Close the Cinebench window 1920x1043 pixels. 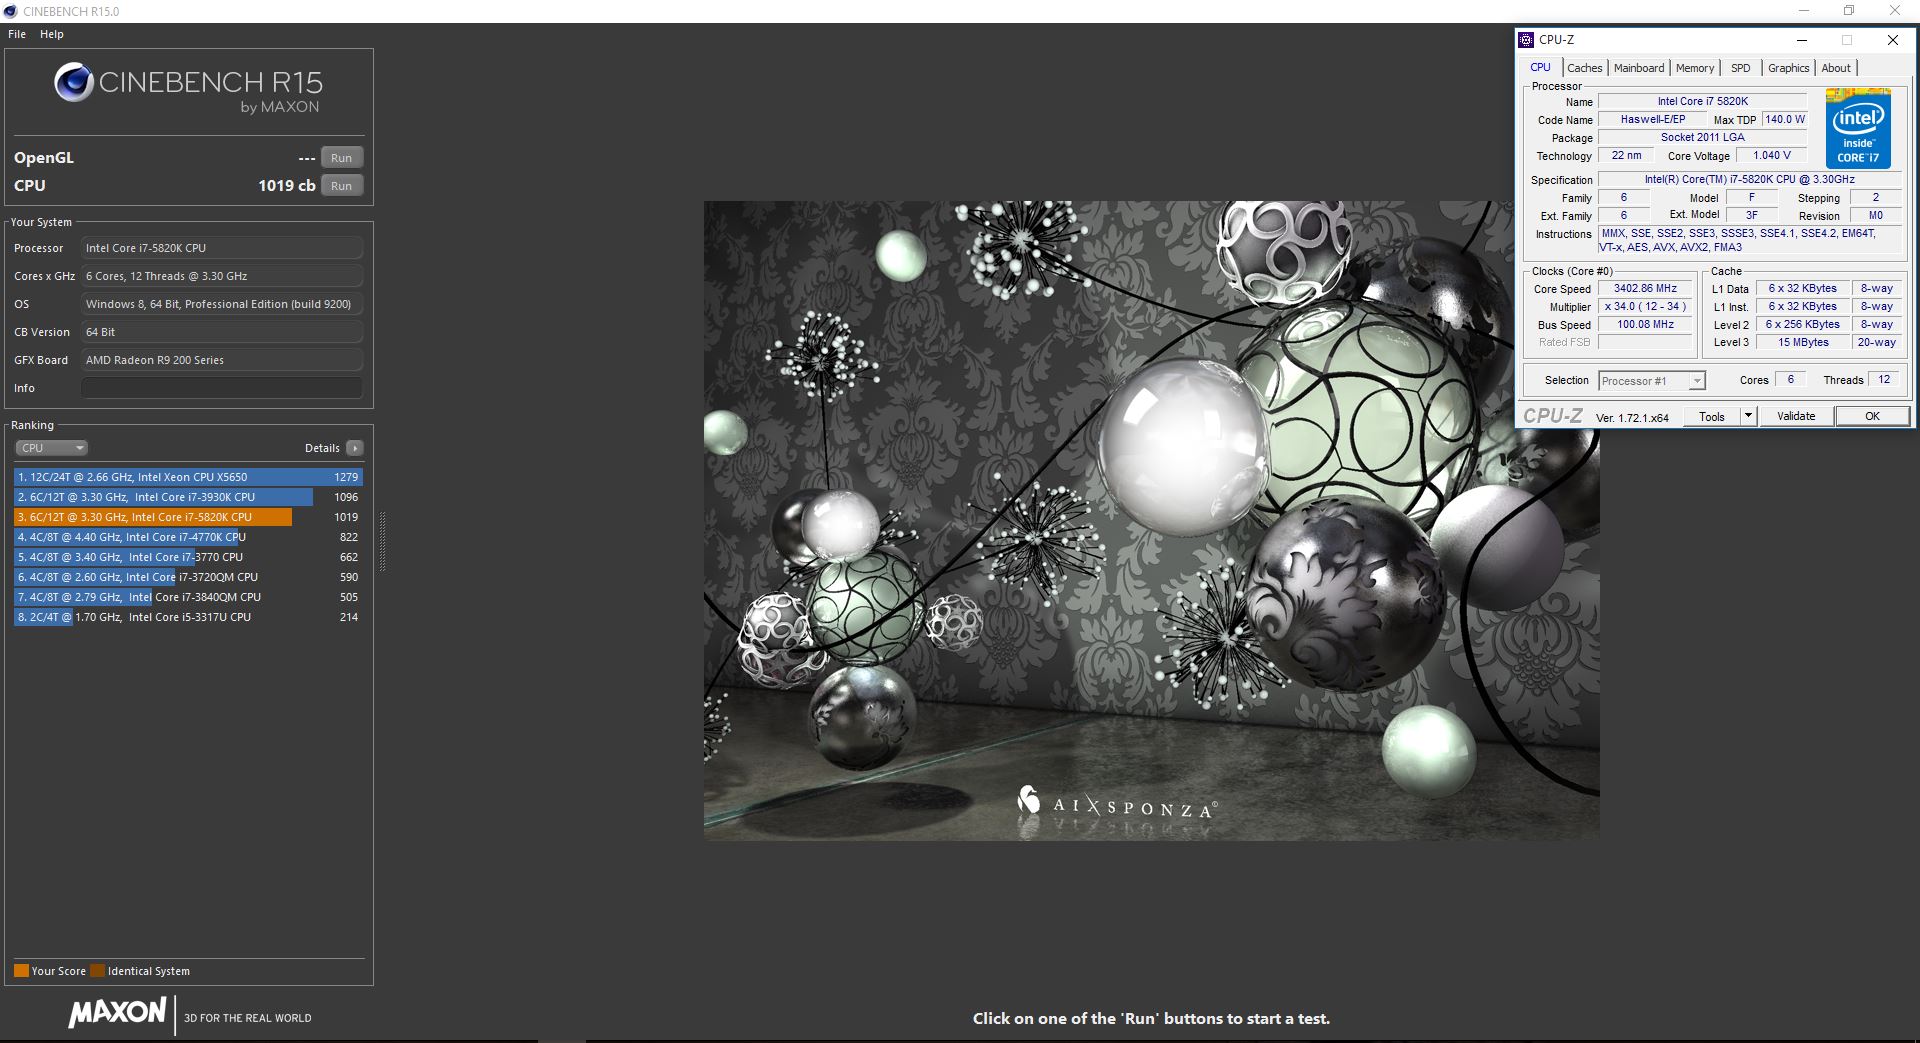[x=1895, y=11]
